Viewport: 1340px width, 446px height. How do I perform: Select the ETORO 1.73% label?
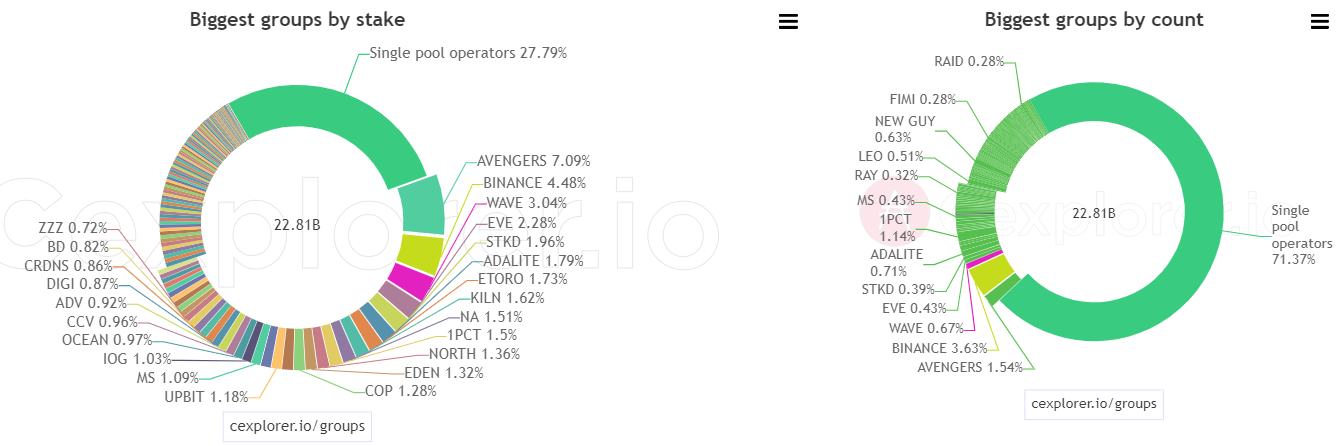523,279
